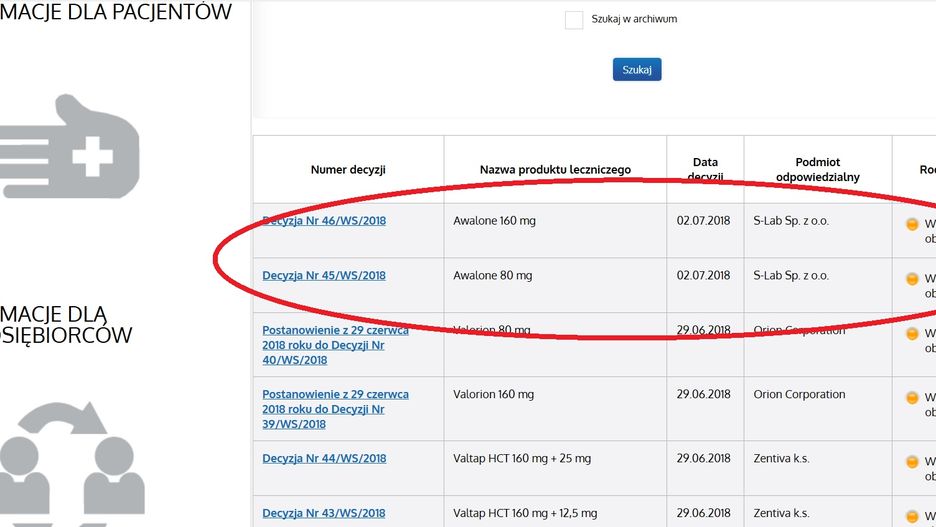Click orange status dot in Valtap HCT 160 mg + 25 mg row

pyautogui.click(x=912, y=462)
